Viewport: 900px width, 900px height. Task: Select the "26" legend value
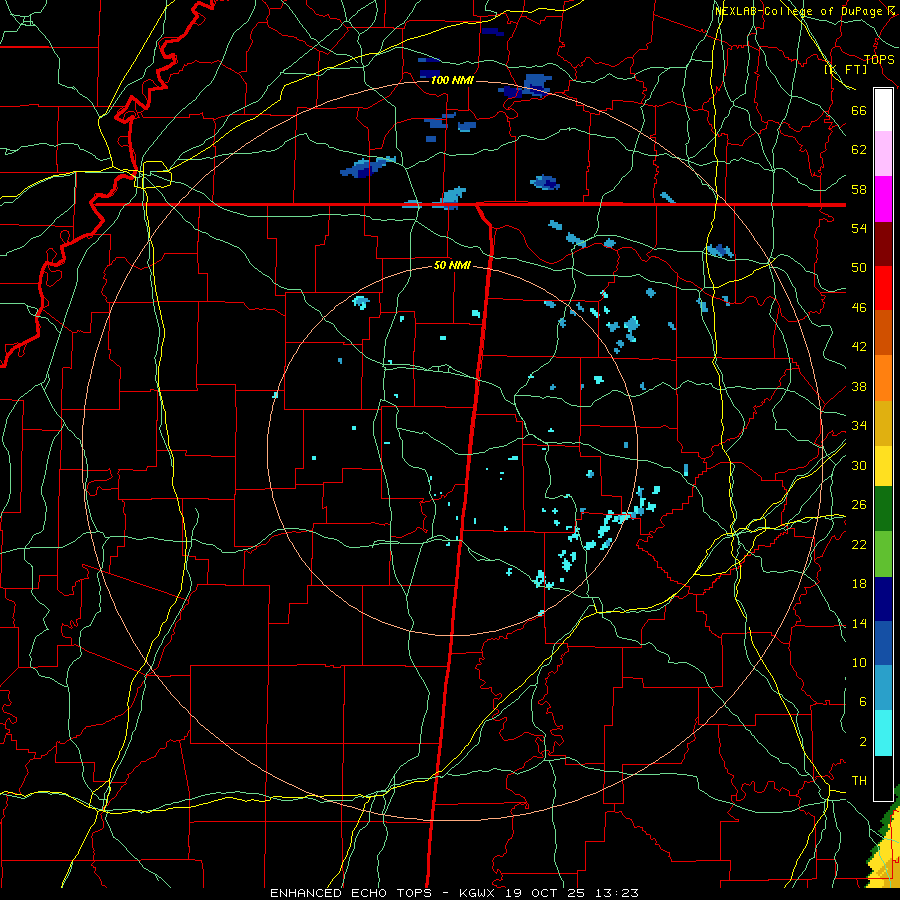(x=859, y=505)
